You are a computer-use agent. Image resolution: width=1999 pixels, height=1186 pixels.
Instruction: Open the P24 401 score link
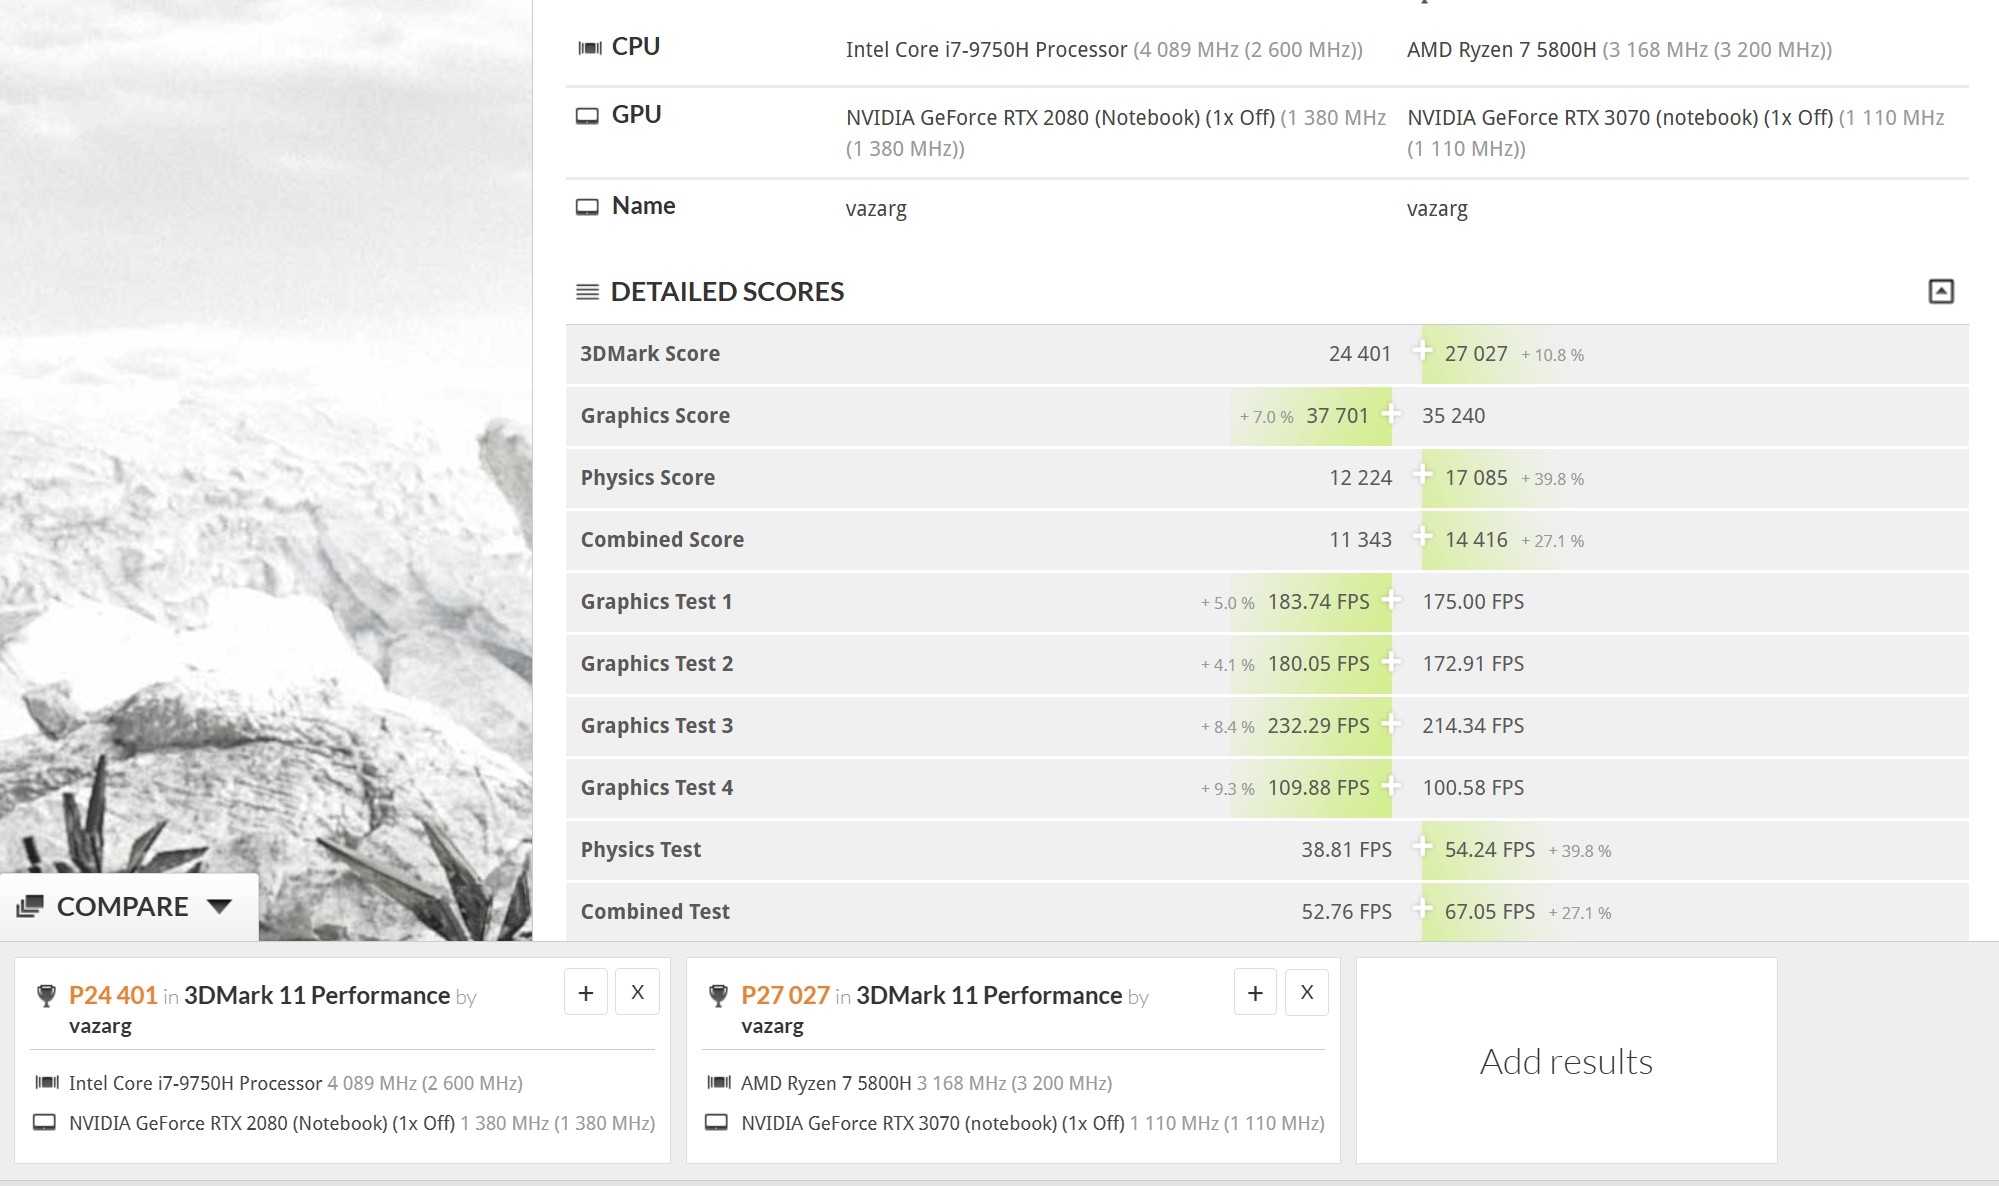pos(113,995)
